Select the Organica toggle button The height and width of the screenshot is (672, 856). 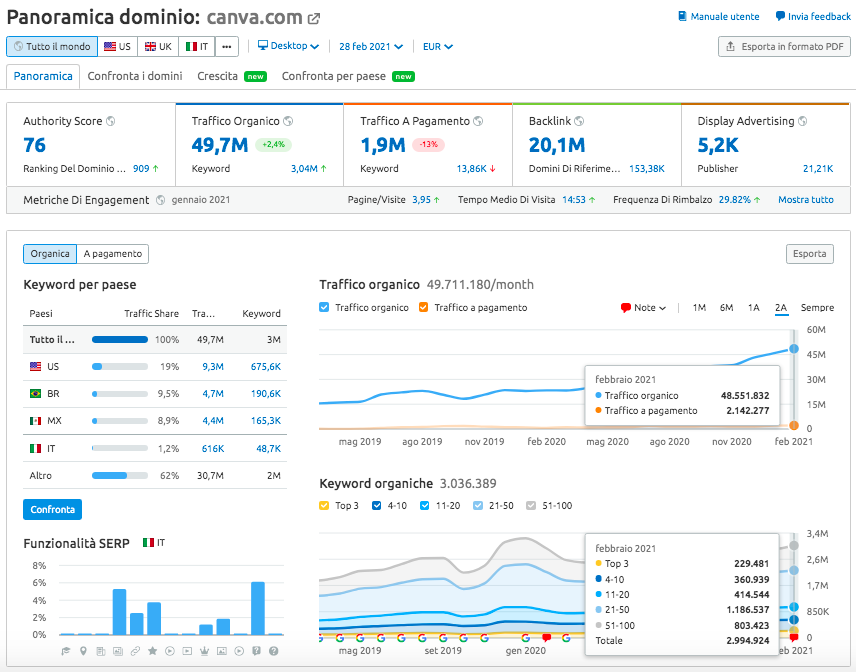50,254
